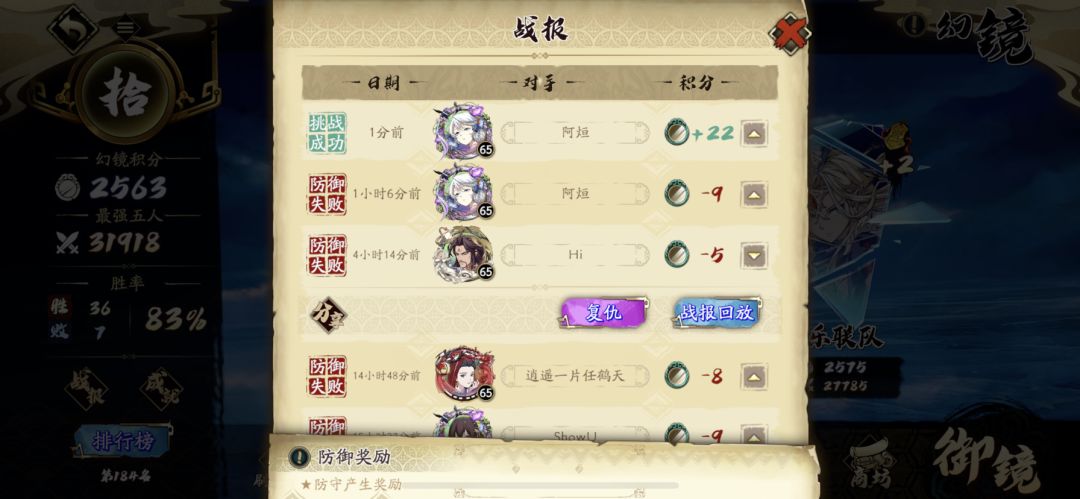
Task: Tap the 逍遥一片任鹤天 opponent avatar
Action: (464, 374)
